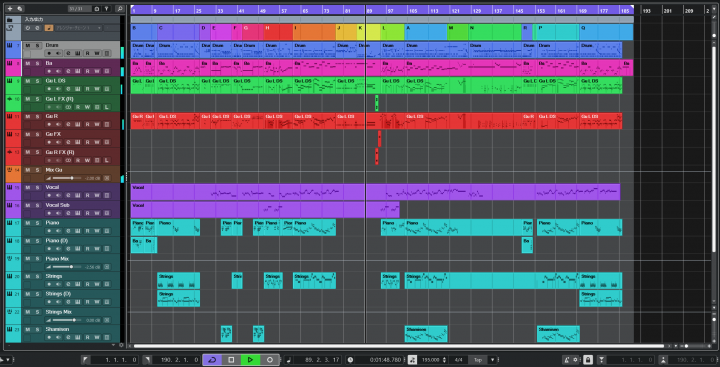The height and width of the screenshot is (367, 720).
Task: Click the green Play button
Action: 250,360
